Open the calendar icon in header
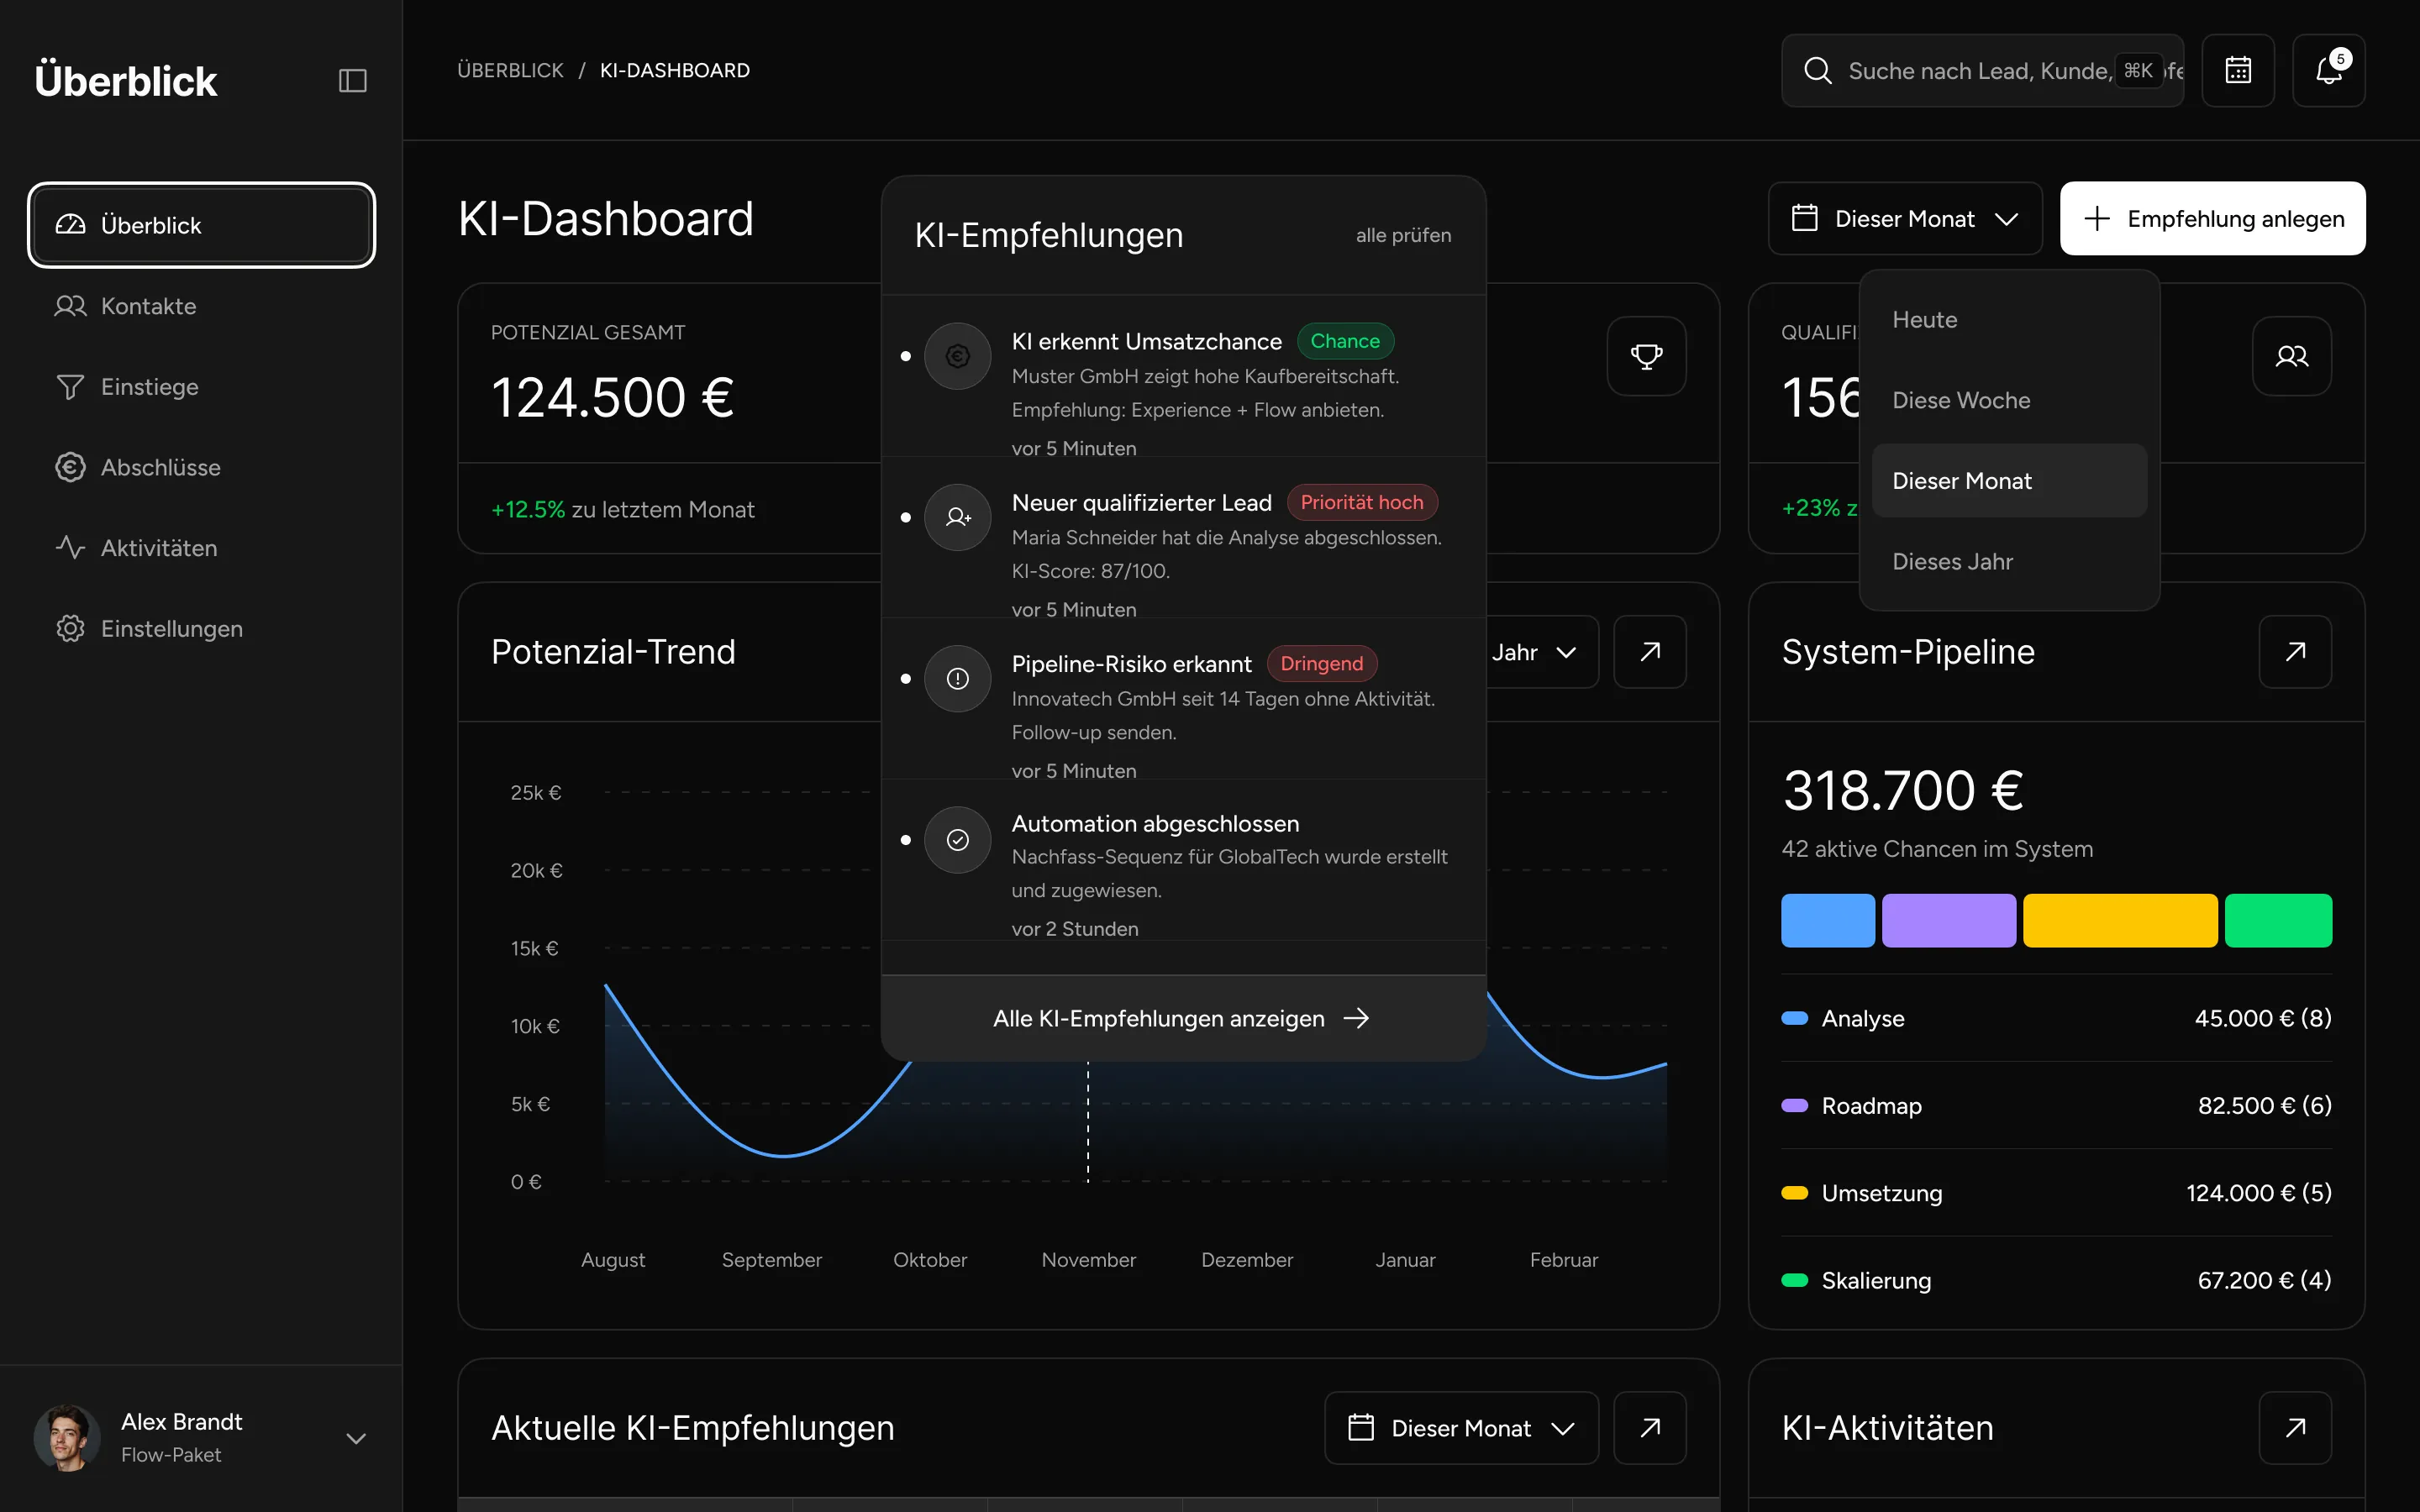The width and height of the screenshot is (2420, 1512). point(2238,70)
